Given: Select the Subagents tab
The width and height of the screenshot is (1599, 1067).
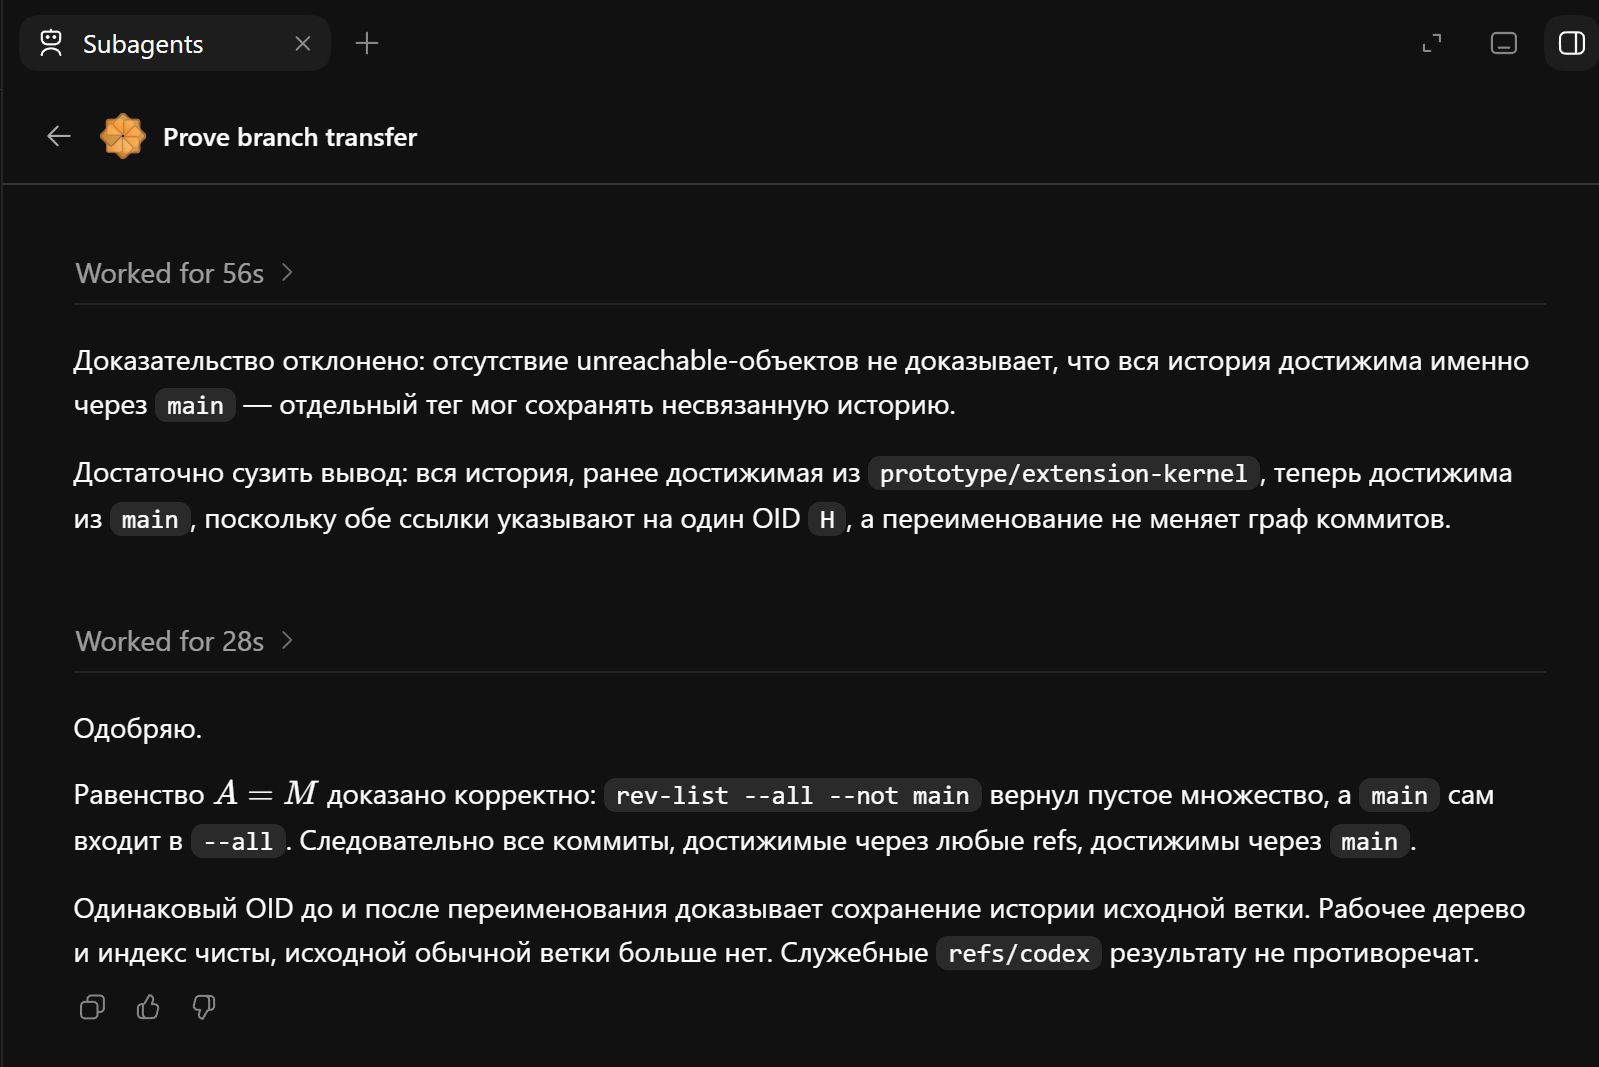Looking at the screenshot, I should pyautogui.click(x=175, y=43).
